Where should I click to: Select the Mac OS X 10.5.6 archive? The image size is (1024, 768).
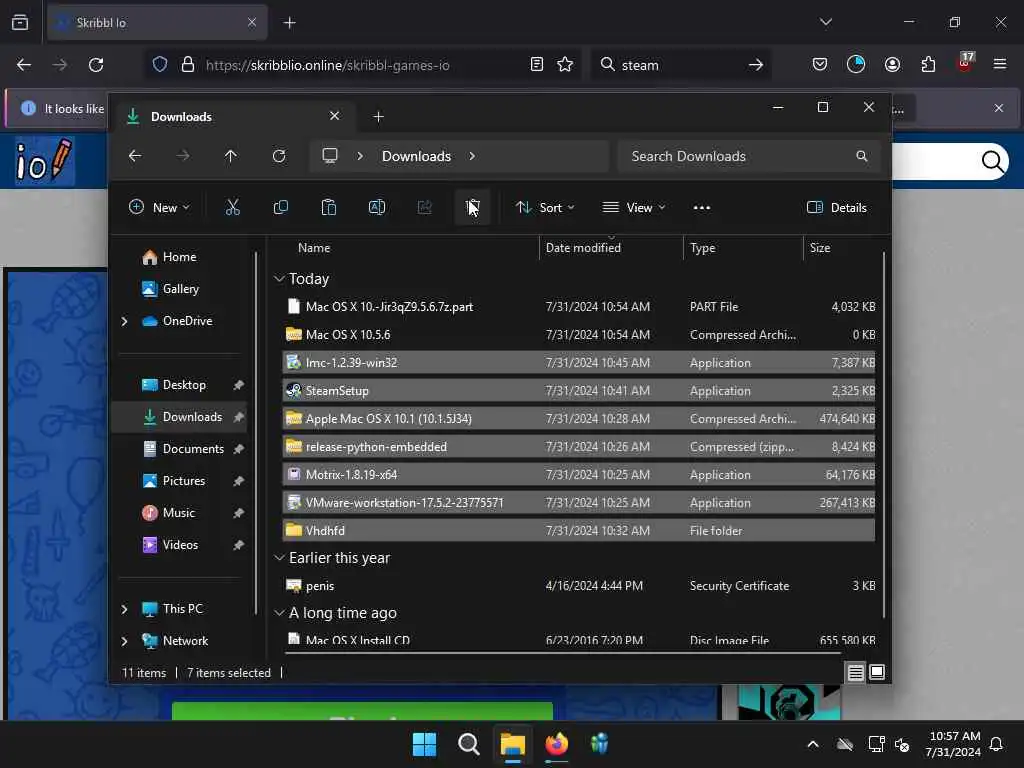coord(579,334)
